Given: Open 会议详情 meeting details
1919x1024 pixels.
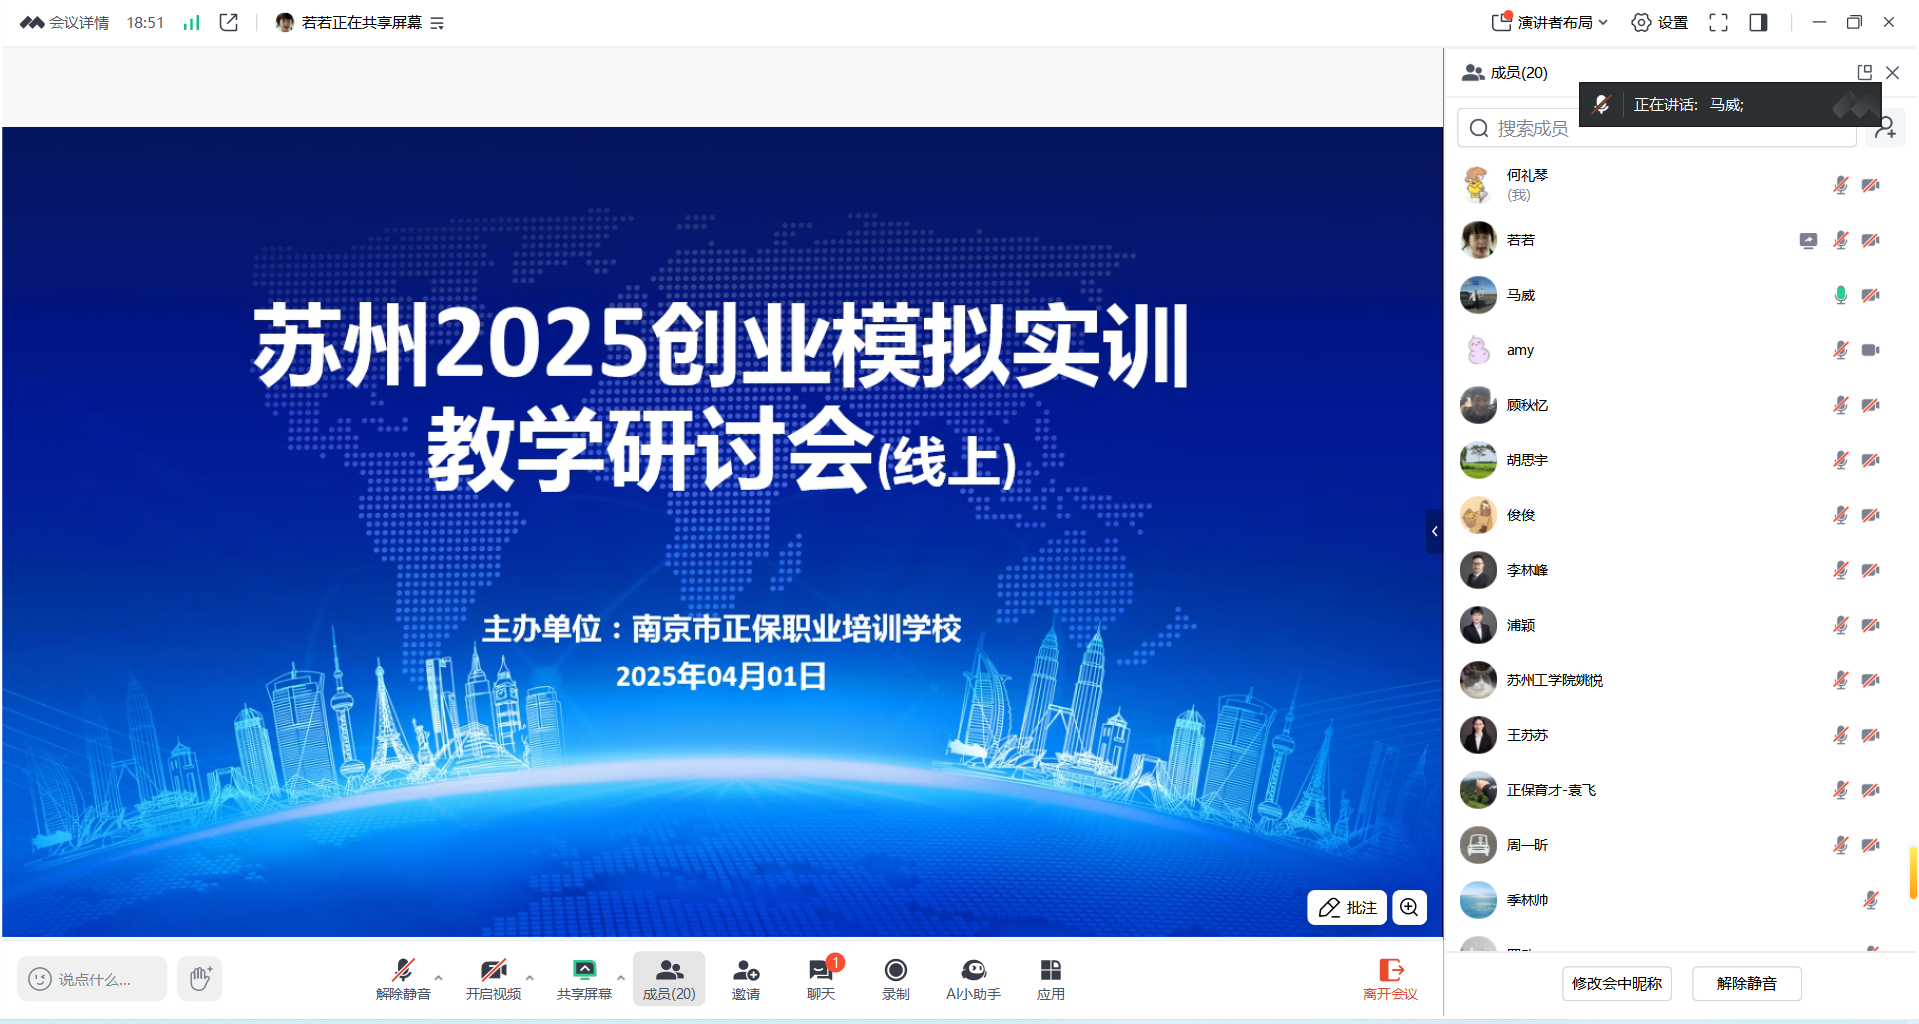Looking at the screenshot, I should click(66, 22).
